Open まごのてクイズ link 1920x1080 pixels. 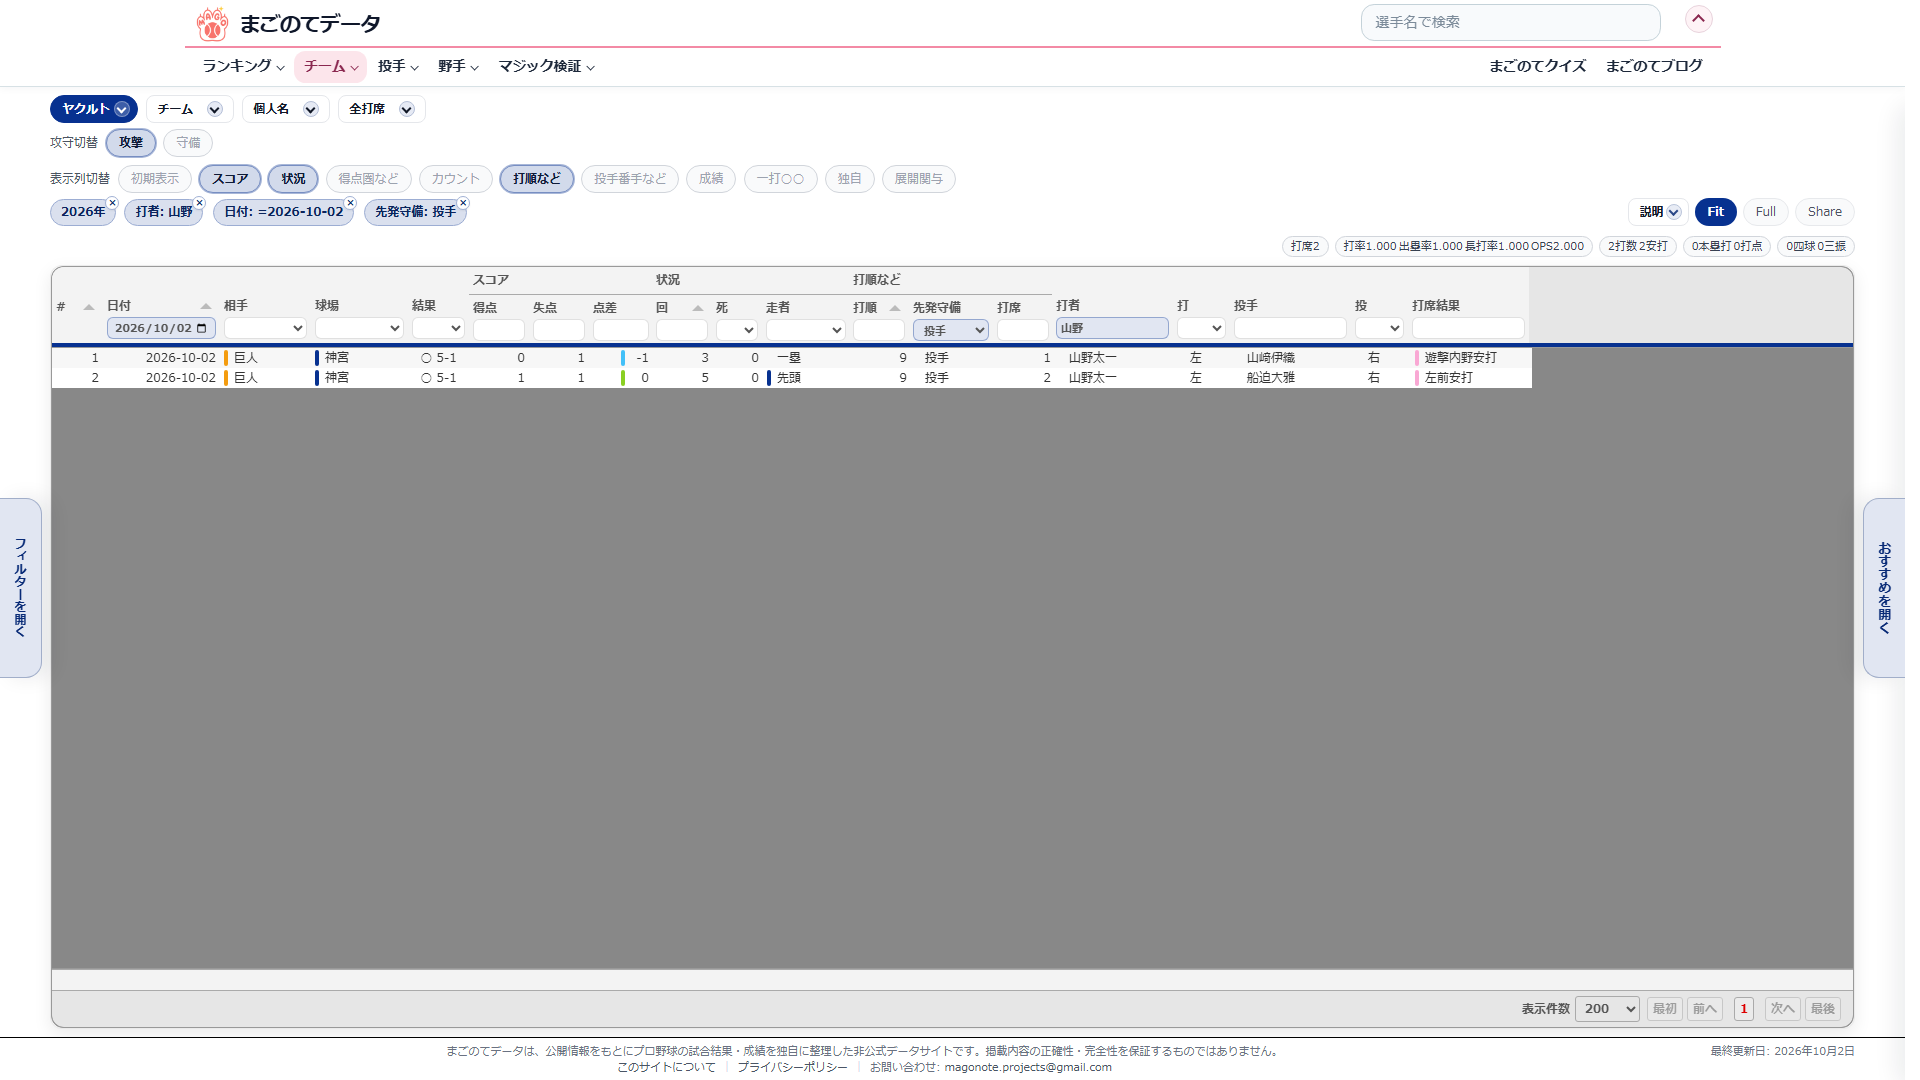tap(1537, 66)
